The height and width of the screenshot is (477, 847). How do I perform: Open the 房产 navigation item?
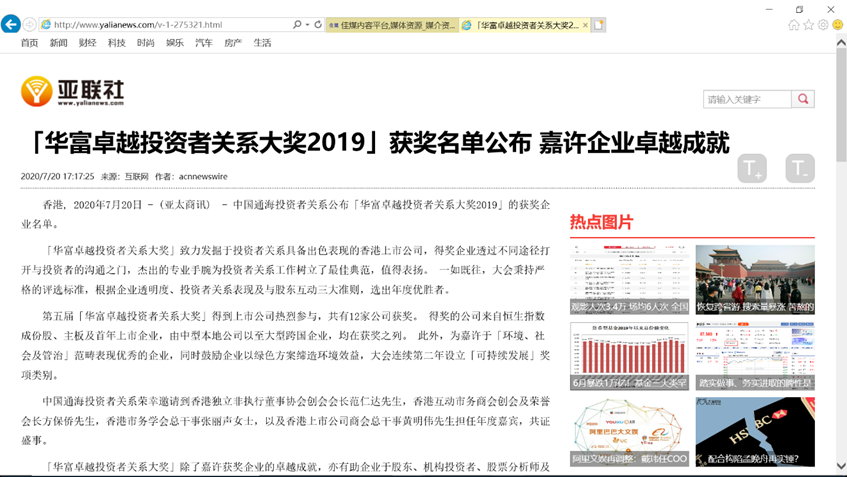pyautogui.click(x=233, y=43)
